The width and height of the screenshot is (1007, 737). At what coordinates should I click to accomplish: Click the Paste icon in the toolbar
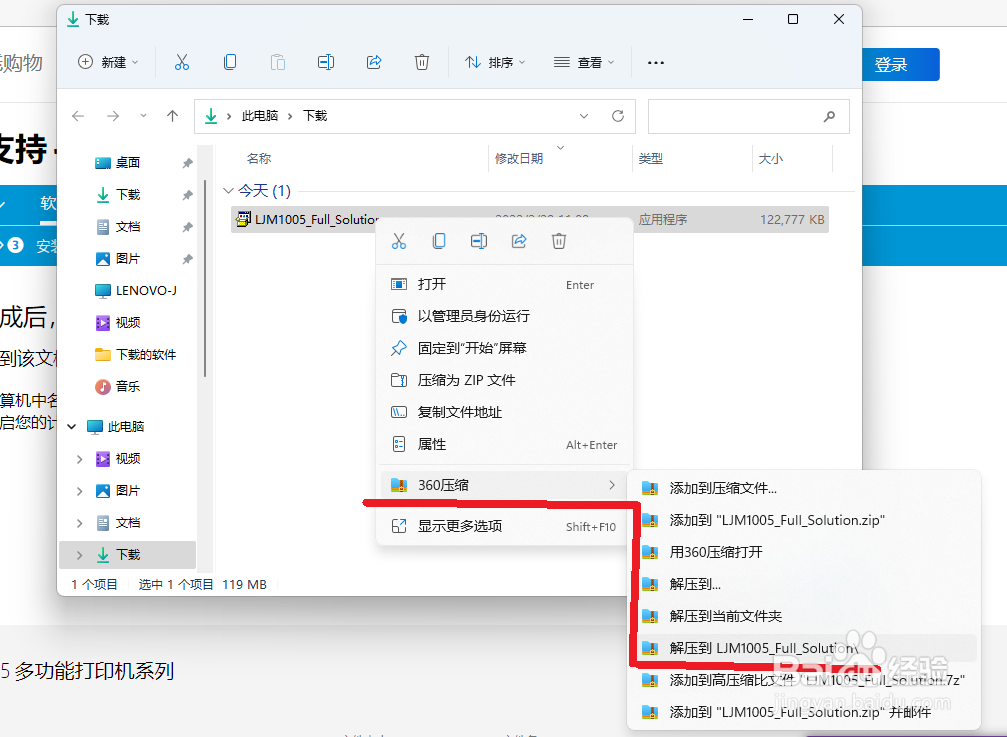coord(277,62)
